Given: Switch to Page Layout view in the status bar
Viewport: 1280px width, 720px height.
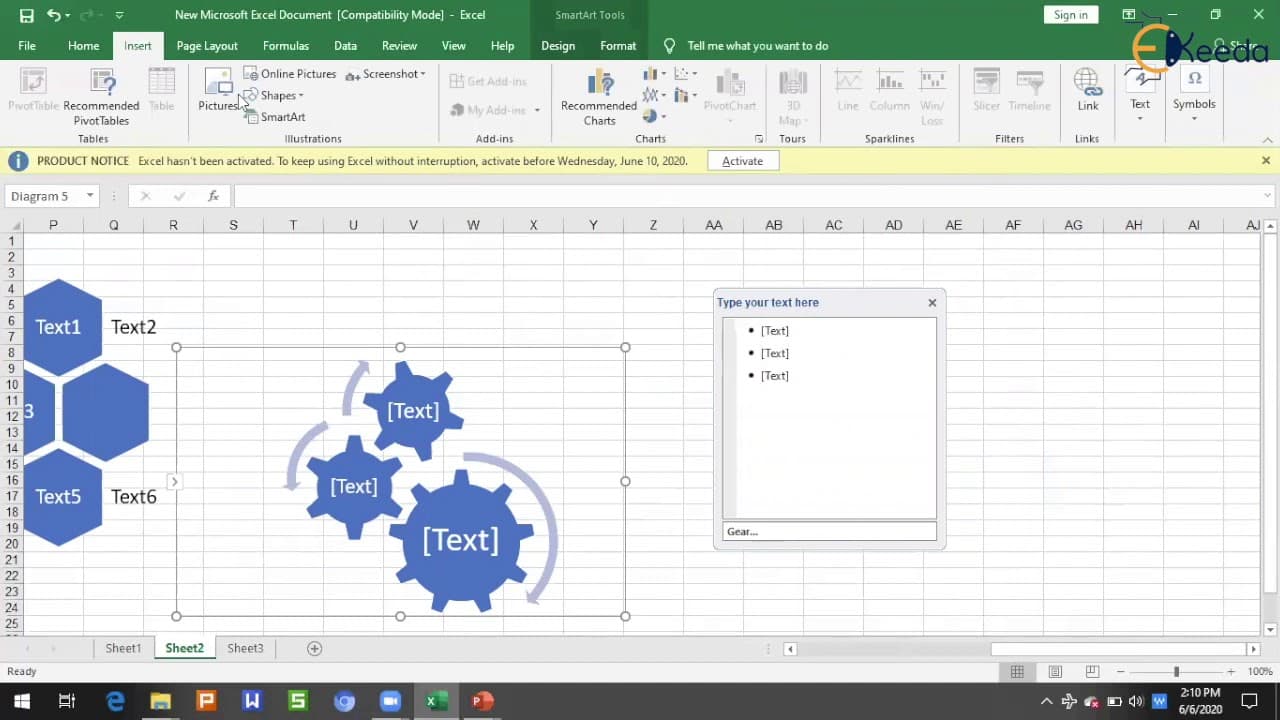Looking at the screenshot, I should [1055, 672].
